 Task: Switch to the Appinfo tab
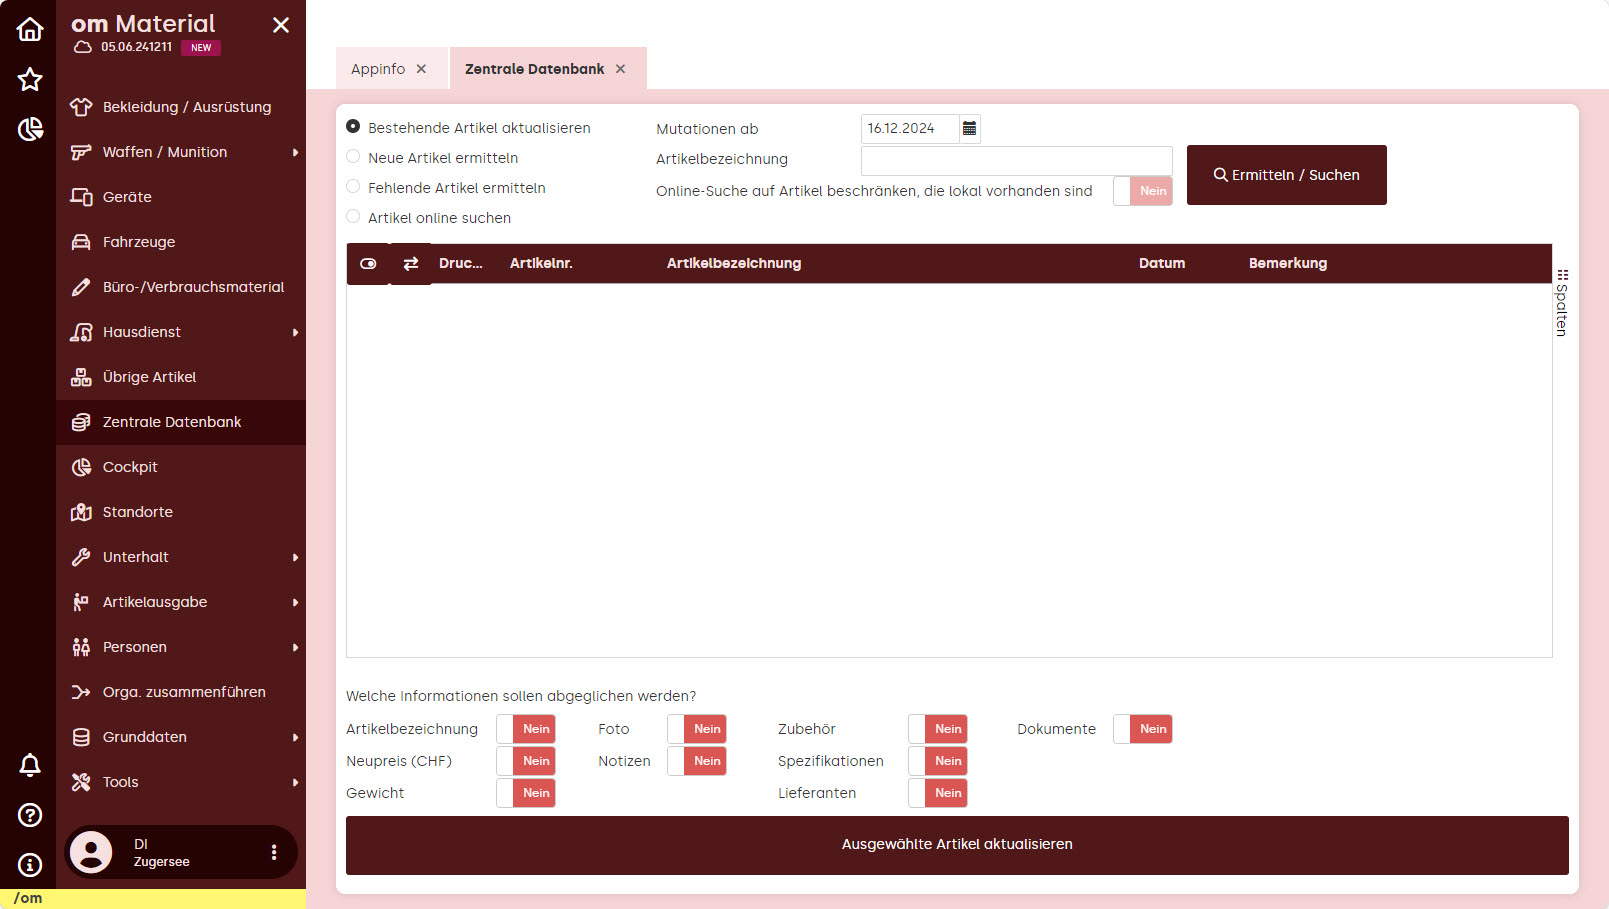(x=378, y=69)
